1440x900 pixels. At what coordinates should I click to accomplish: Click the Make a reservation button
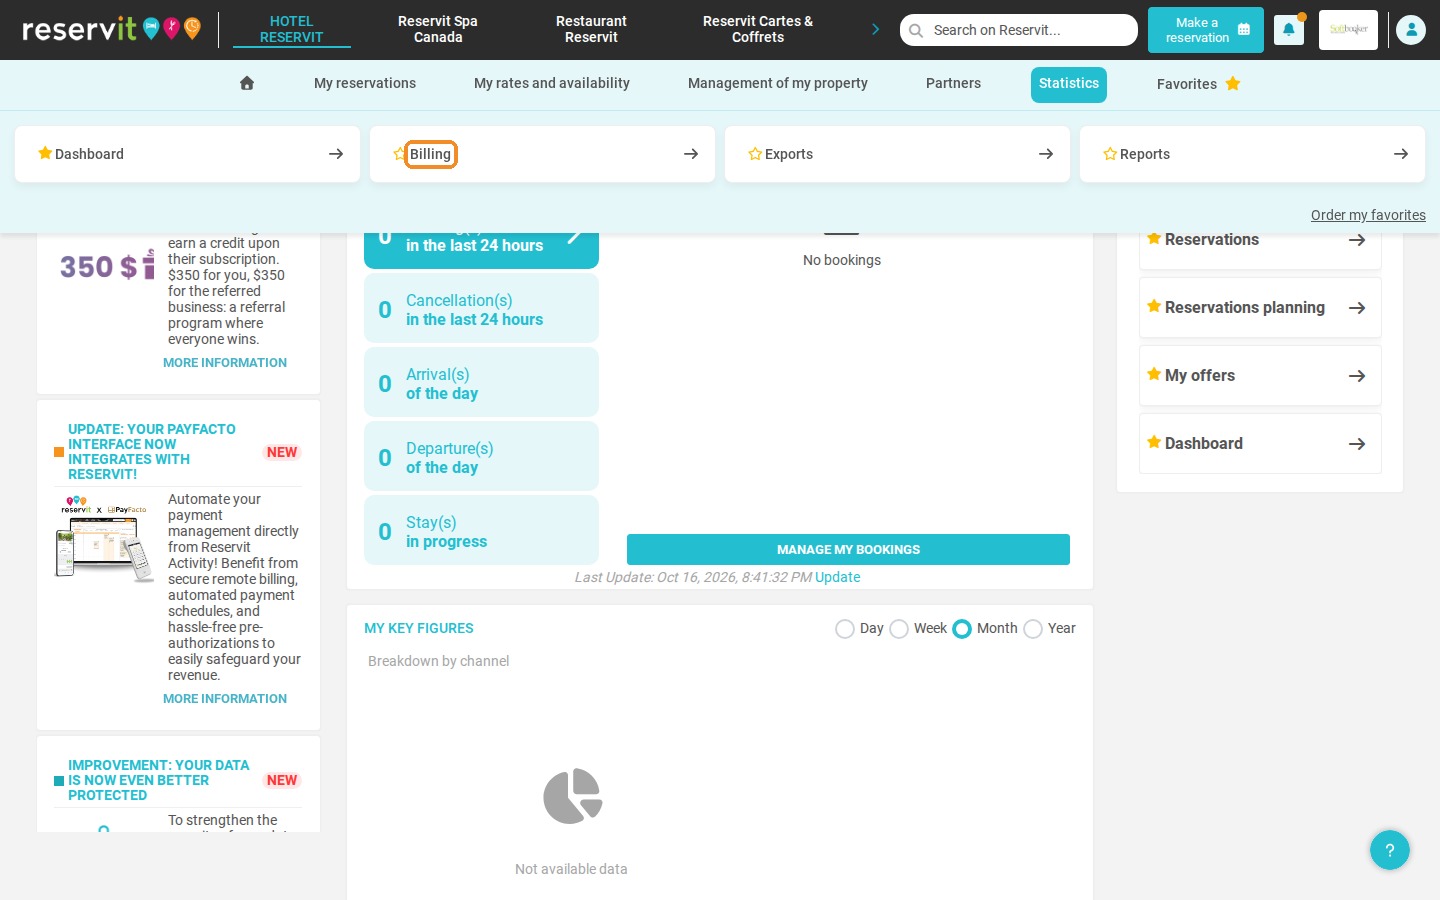[x=1206, y=30]
